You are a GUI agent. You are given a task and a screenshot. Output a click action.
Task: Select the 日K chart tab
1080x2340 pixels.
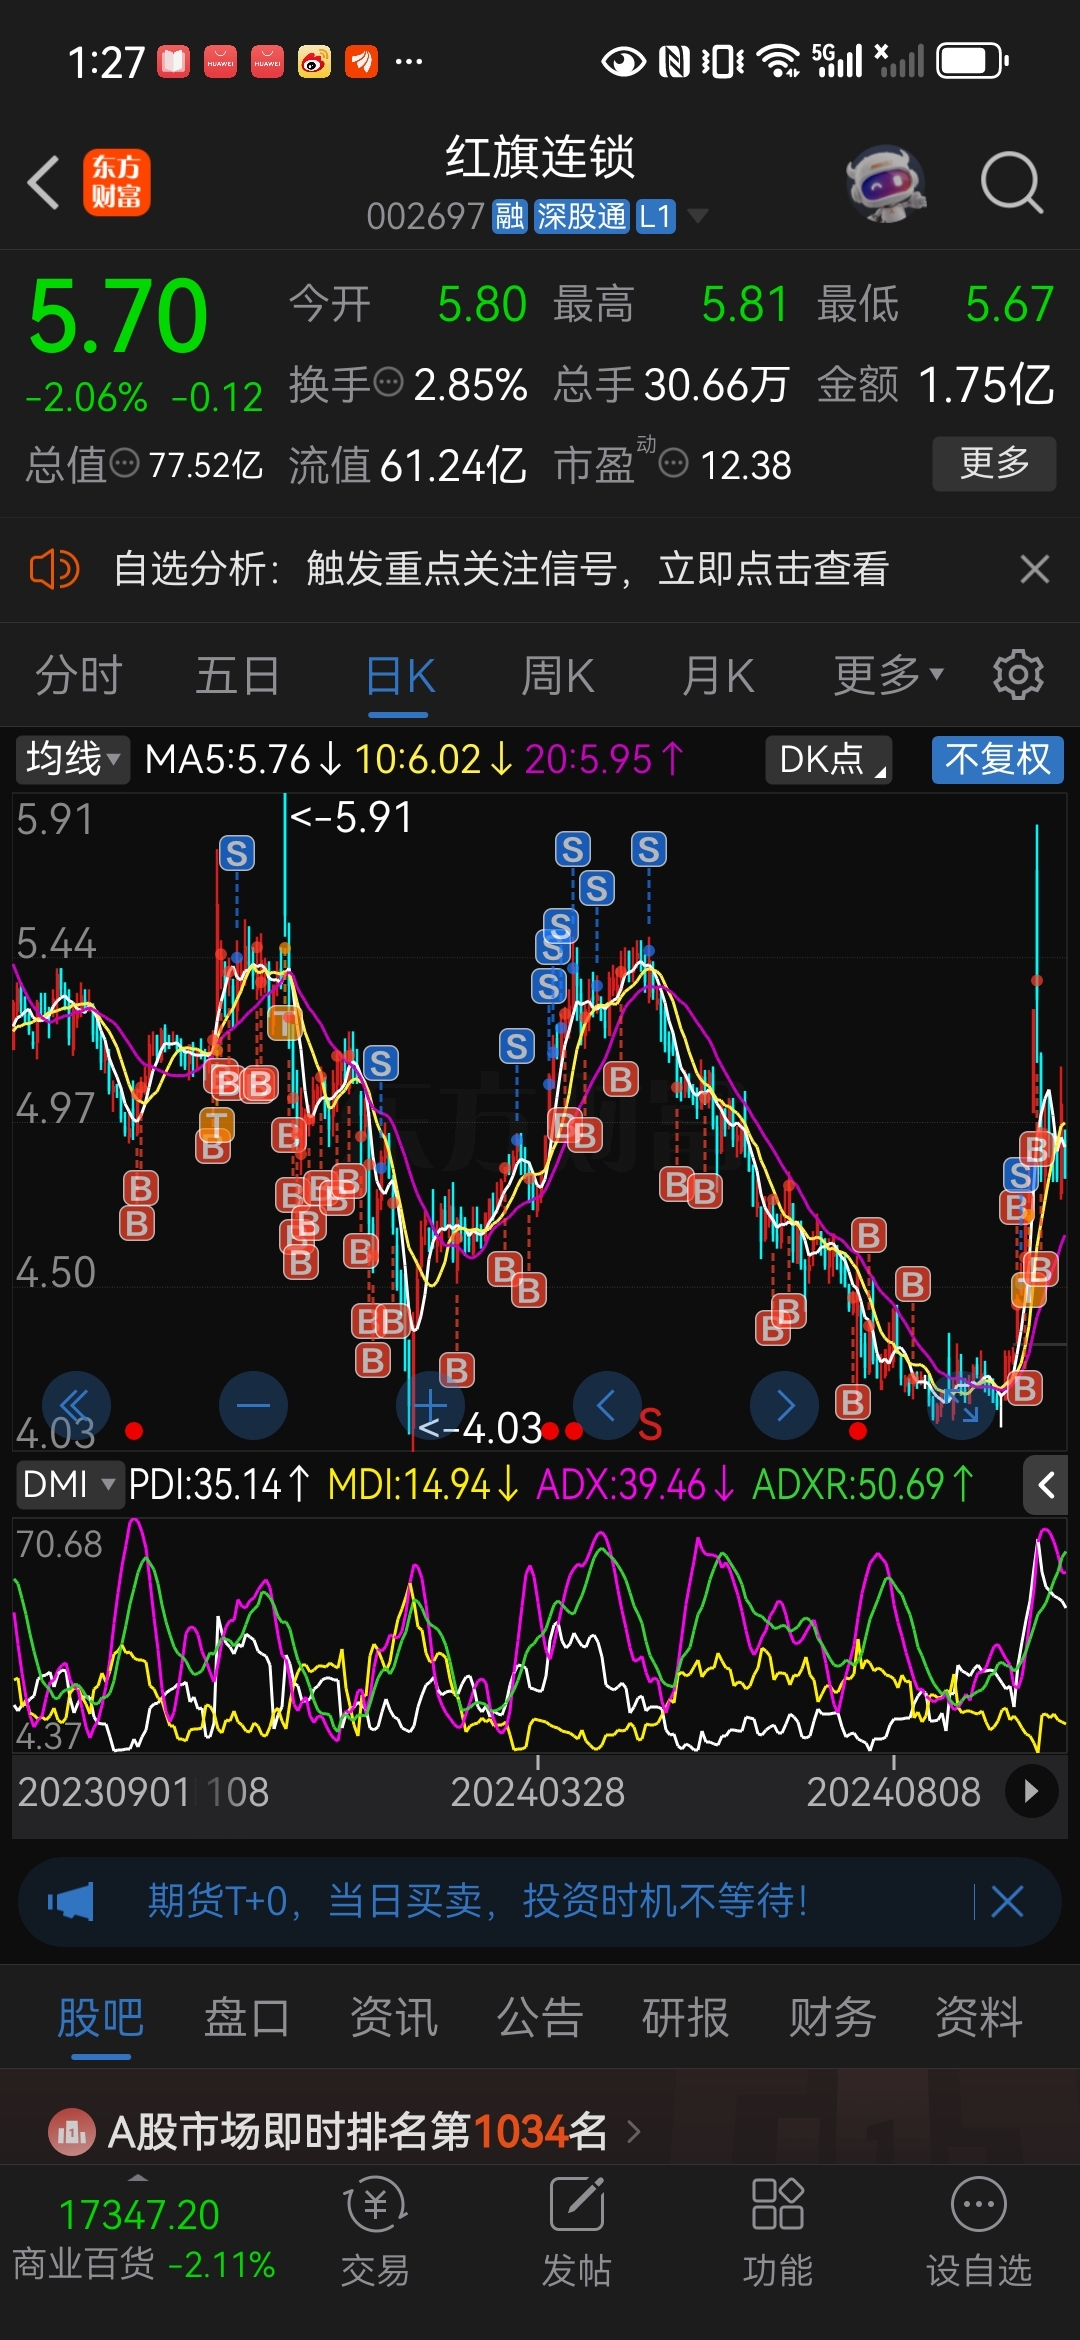click(x=399, y=676)
